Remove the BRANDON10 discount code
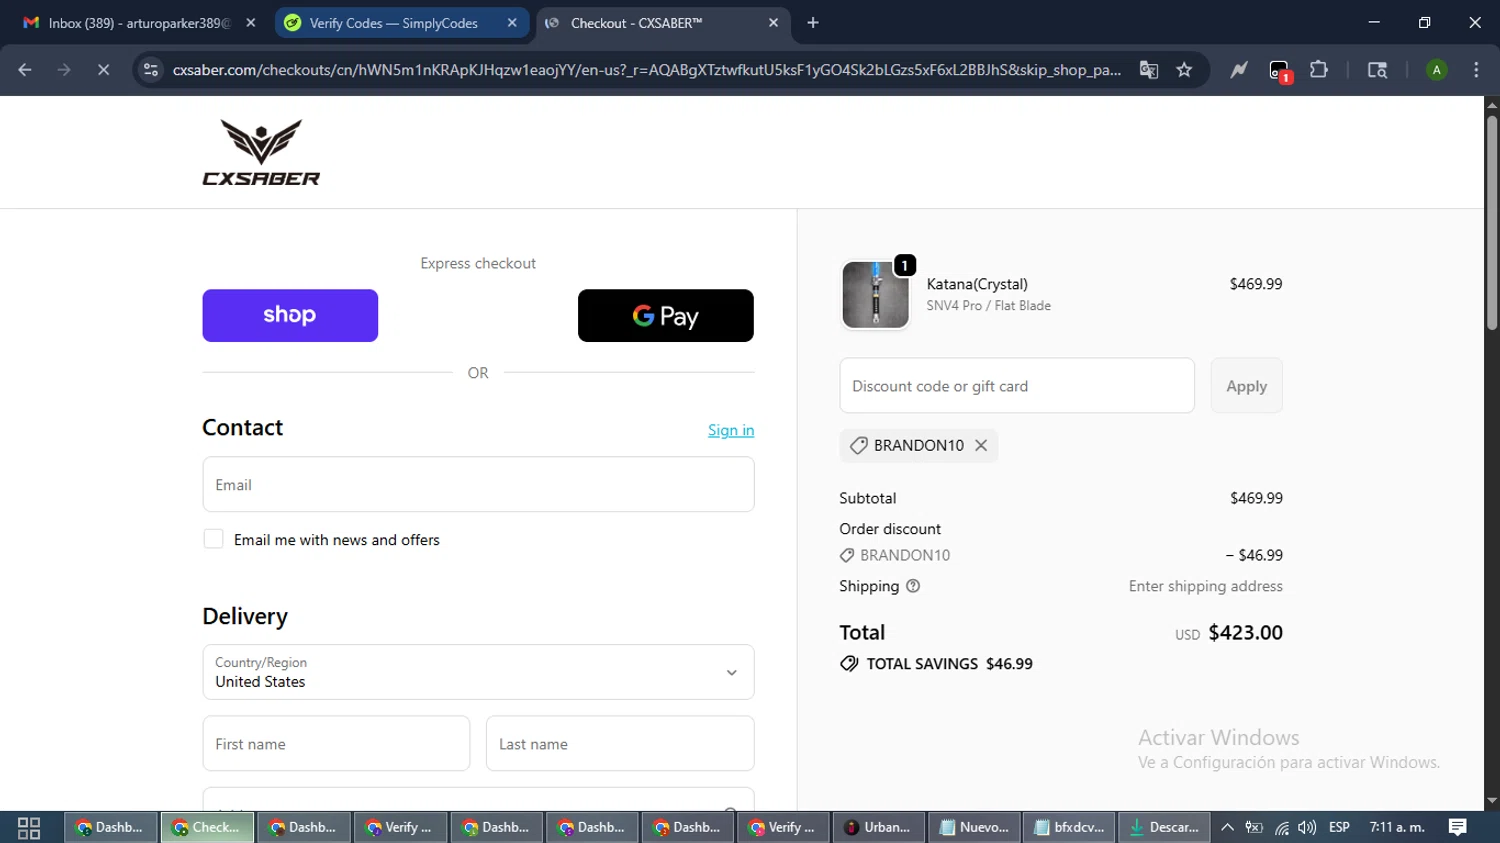 [x=981, y=446]
